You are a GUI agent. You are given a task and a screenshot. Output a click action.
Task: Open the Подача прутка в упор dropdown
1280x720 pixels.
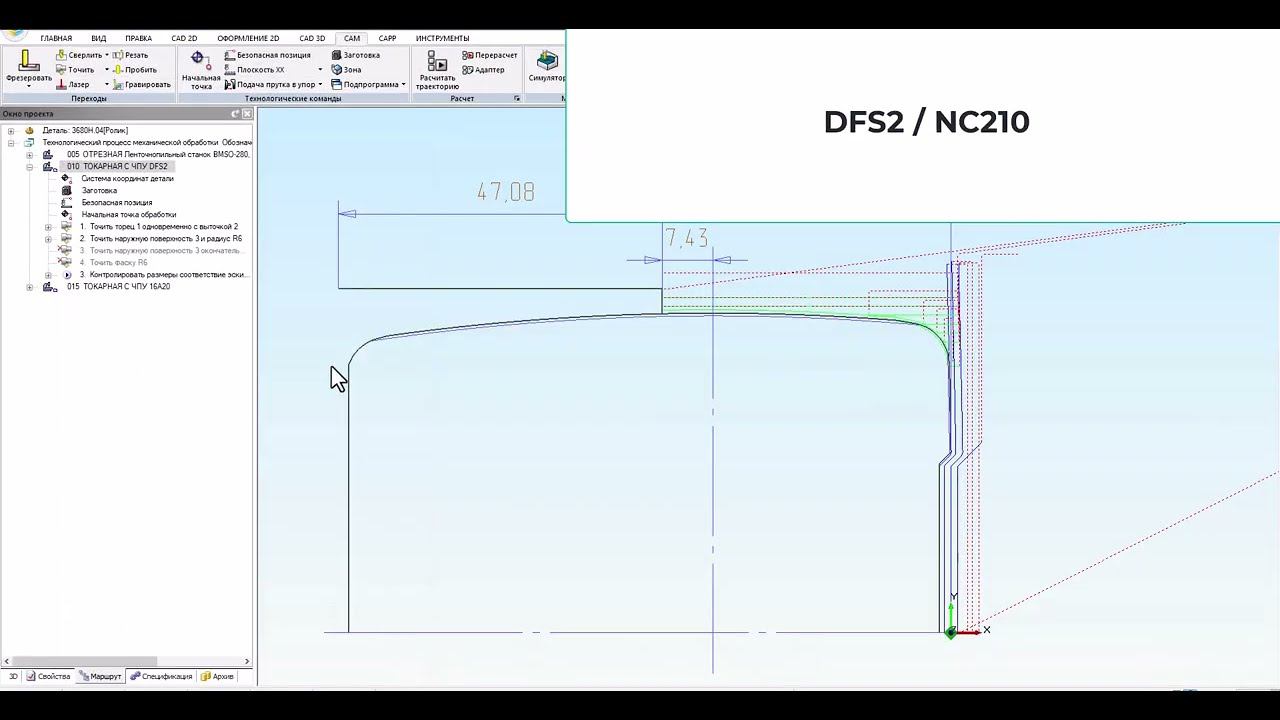(320, 85)
